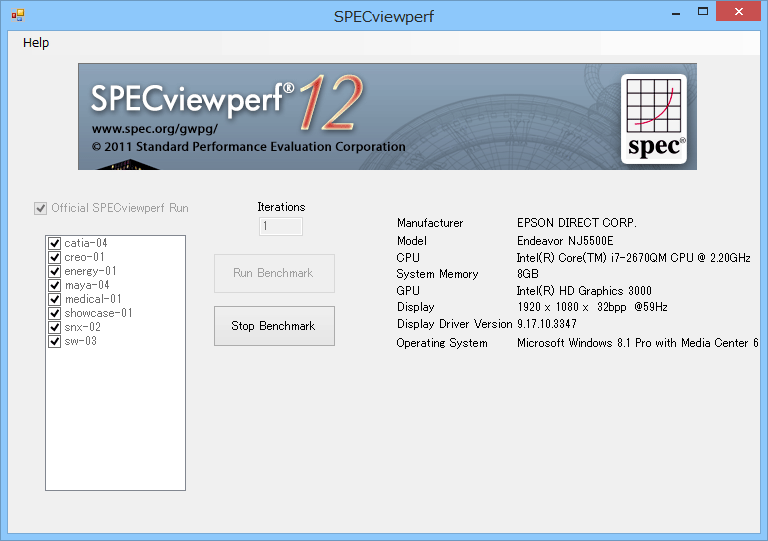Maximize the SPECviewperf window
This screenshot has width=768, height=541.
click(x=703, y=12)
